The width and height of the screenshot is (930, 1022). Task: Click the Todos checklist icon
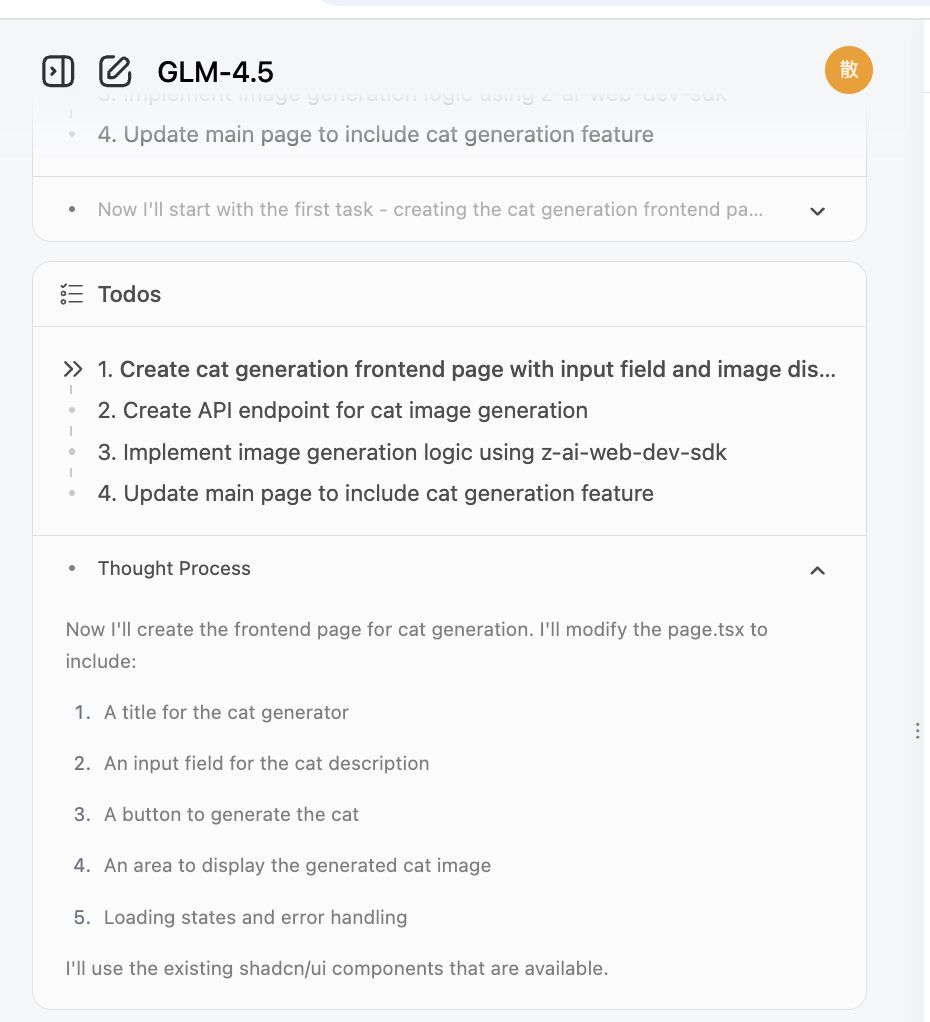tap(71, 294)
